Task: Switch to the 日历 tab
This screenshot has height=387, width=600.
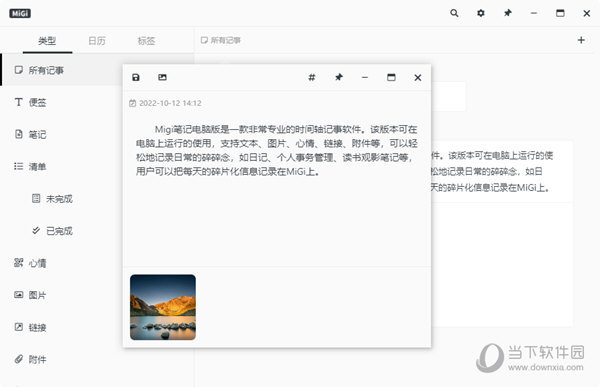Action: pyautogui.click(x=97, y=41)
